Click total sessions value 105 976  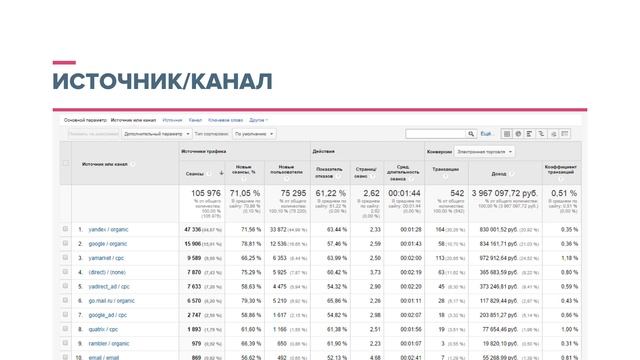coord(206,193)
